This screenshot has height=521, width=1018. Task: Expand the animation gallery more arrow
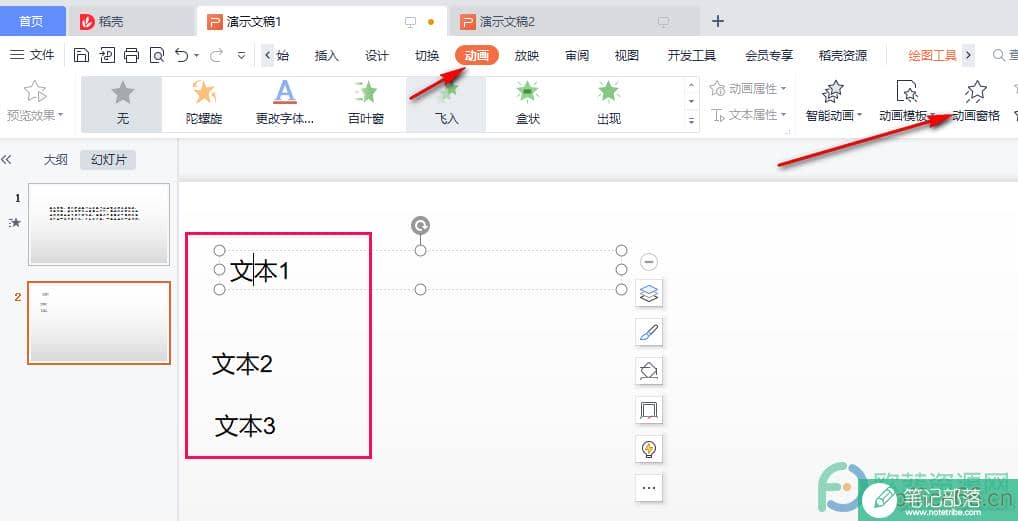pyautogui.click(x=691, y=121)
